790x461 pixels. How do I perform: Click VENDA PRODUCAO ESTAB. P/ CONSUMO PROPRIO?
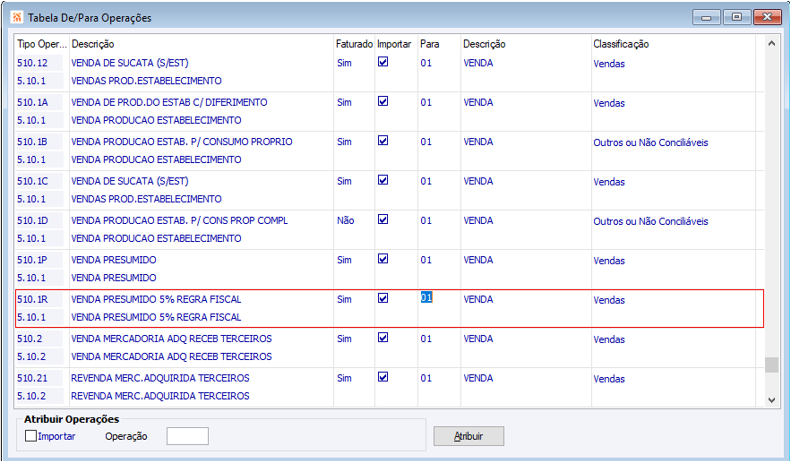181,142
